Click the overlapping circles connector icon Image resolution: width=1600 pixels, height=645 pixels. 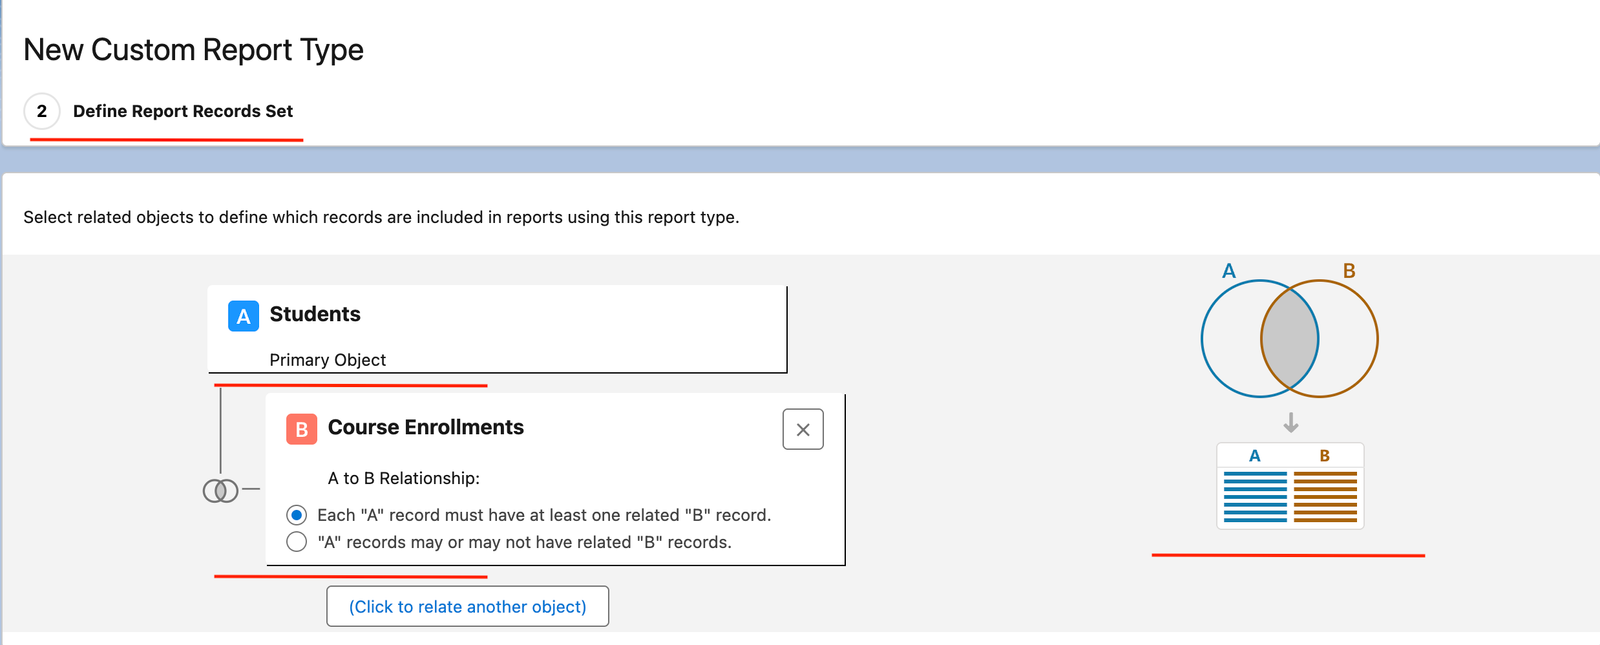pyautogui.click(x=220, y=490)
